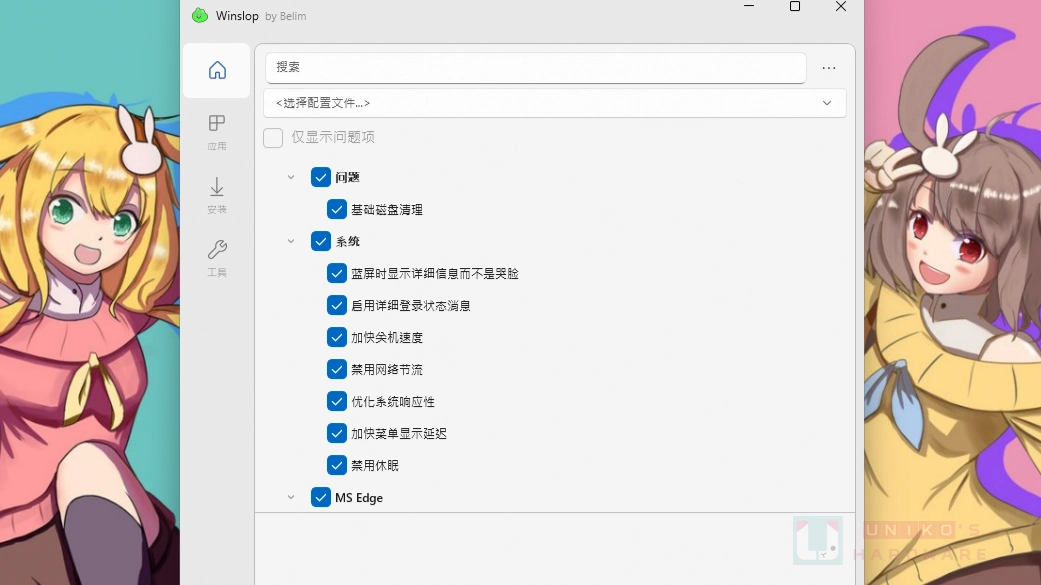Viewport: 1041px width, 585px height.
Task: Open the Home page in the sidebar
Action: point(217,70)
